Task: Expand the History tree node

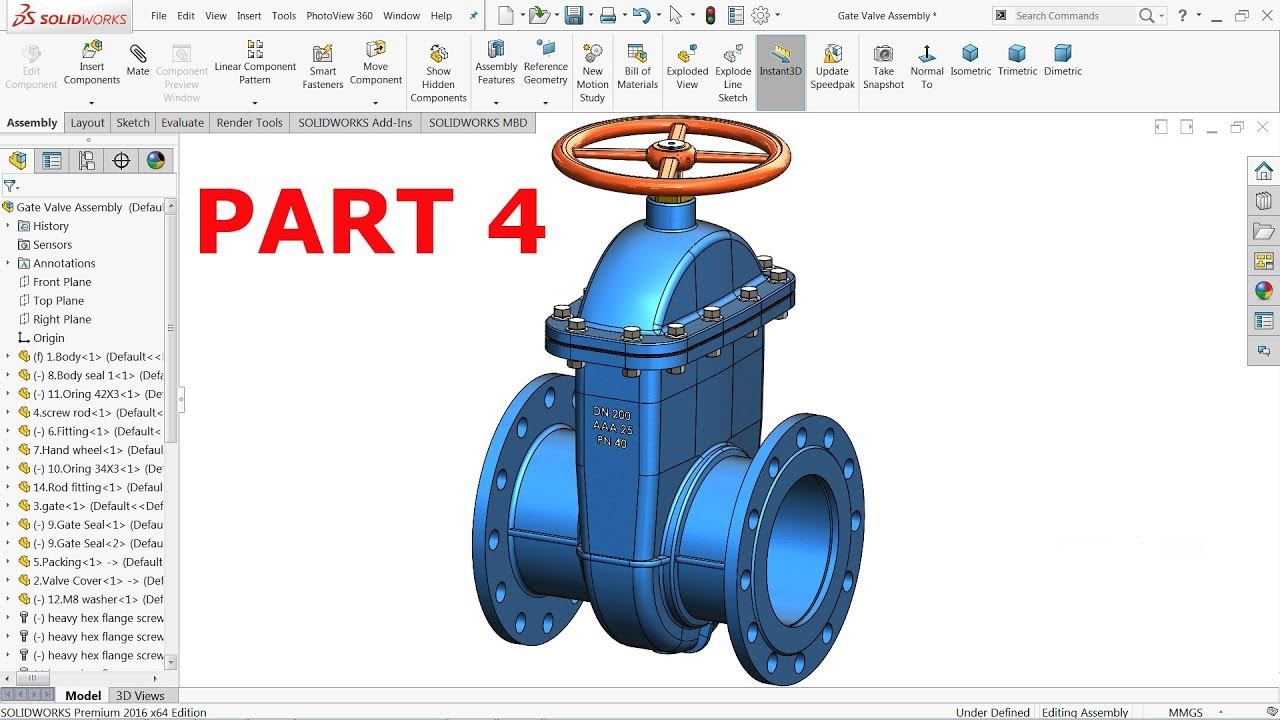Action: pyautogui.click(x=8, y=226)
